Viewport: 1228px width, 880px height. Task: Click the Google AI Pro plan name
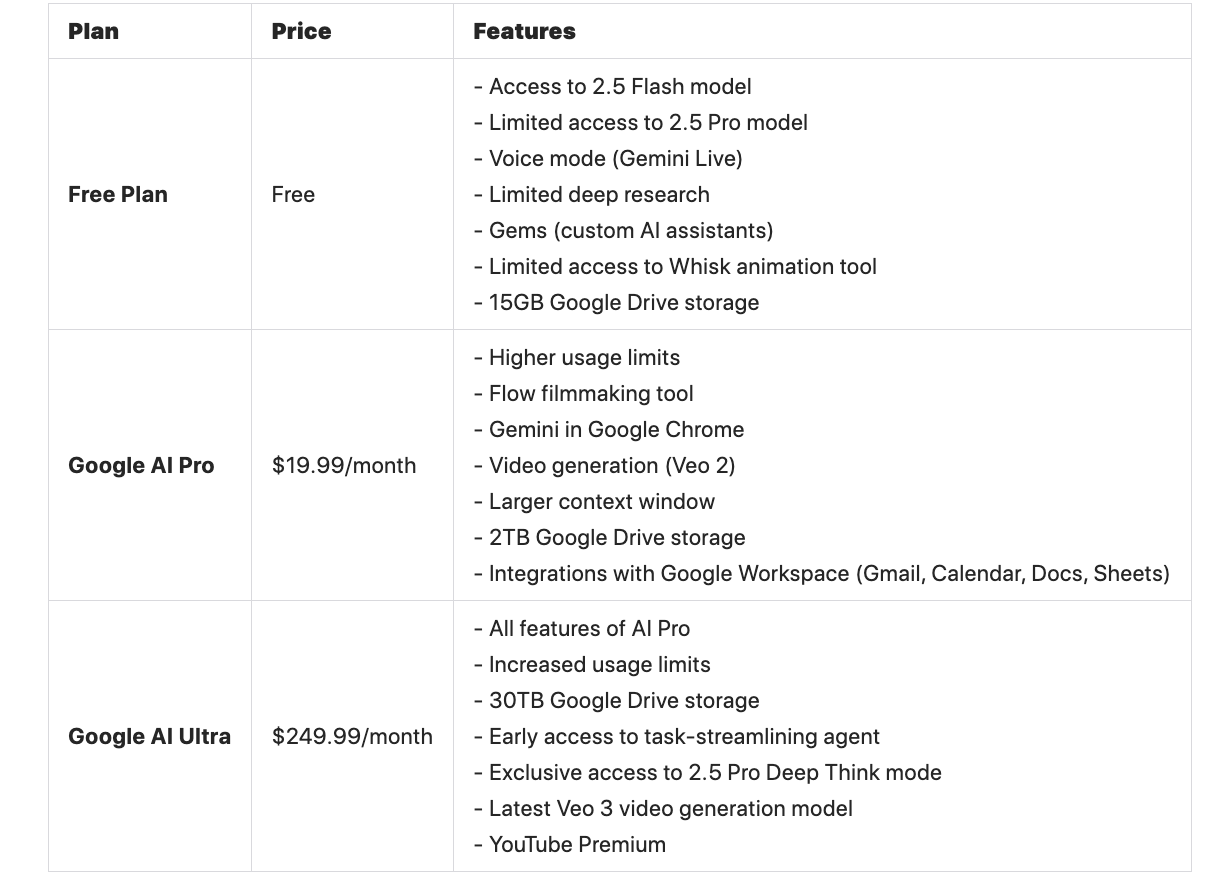[141, 465]
